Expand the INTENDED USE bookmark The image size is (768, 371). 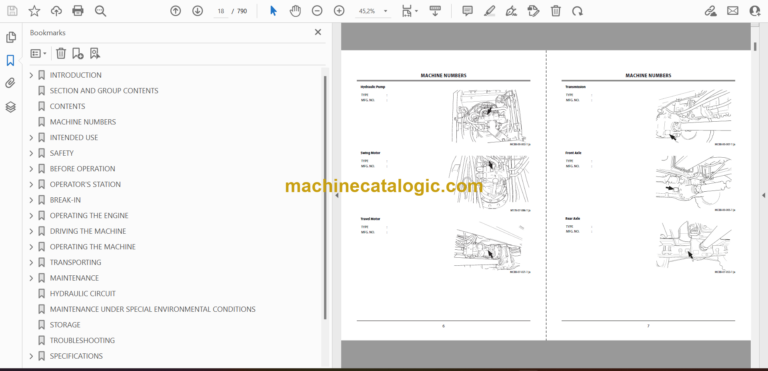coord(31,138)
